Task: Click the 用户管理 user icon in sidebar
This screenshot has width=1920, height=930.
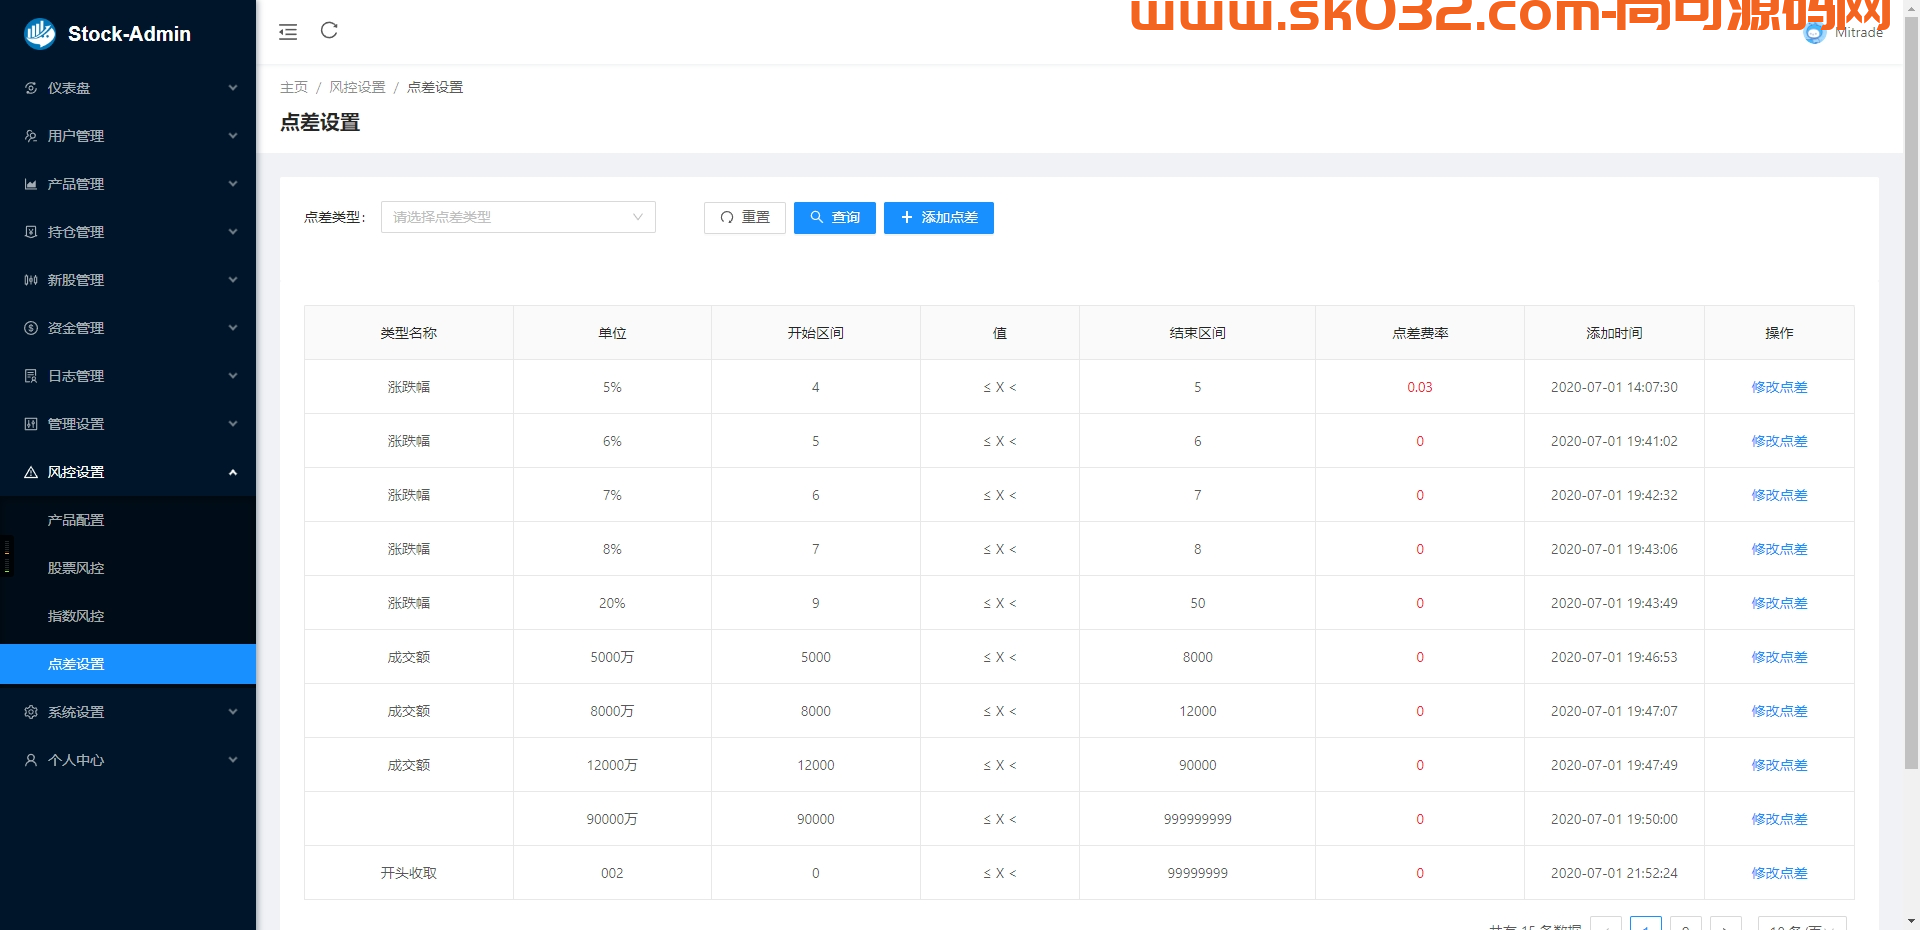Action: pyautogui.click(x=31, y=136)
